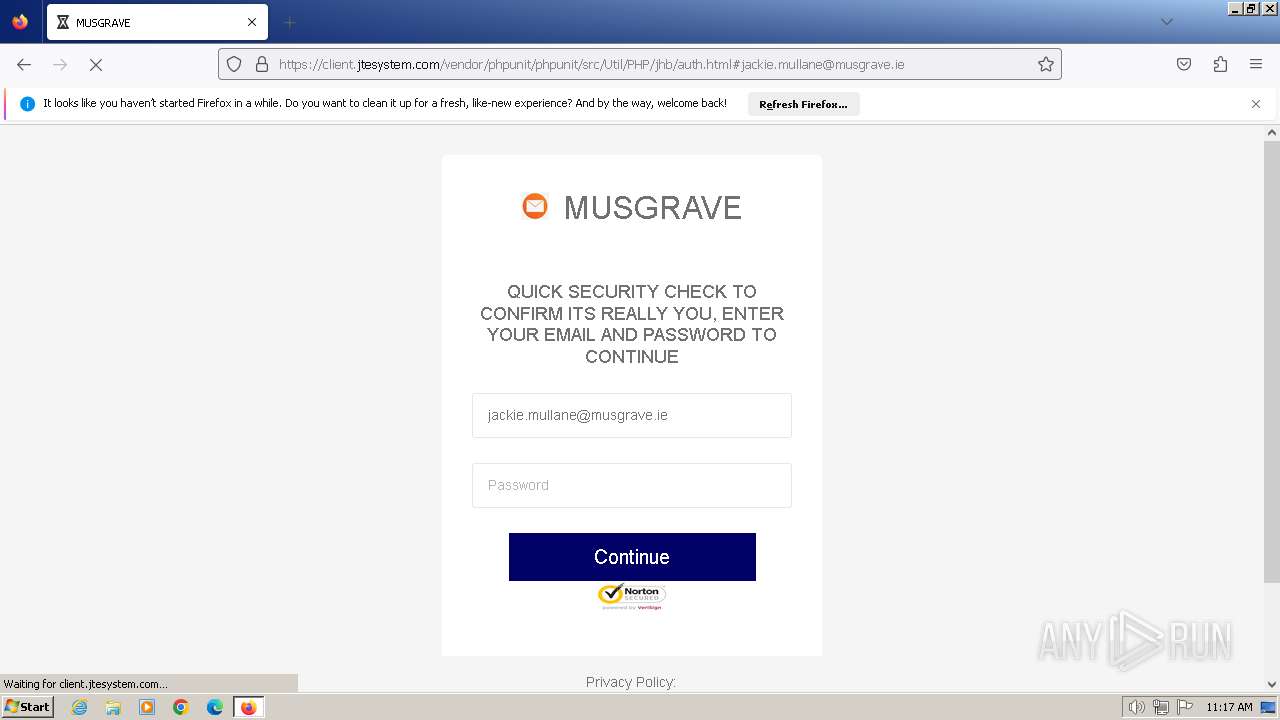Click the 11:17 AM system clock

(1229, 707)
